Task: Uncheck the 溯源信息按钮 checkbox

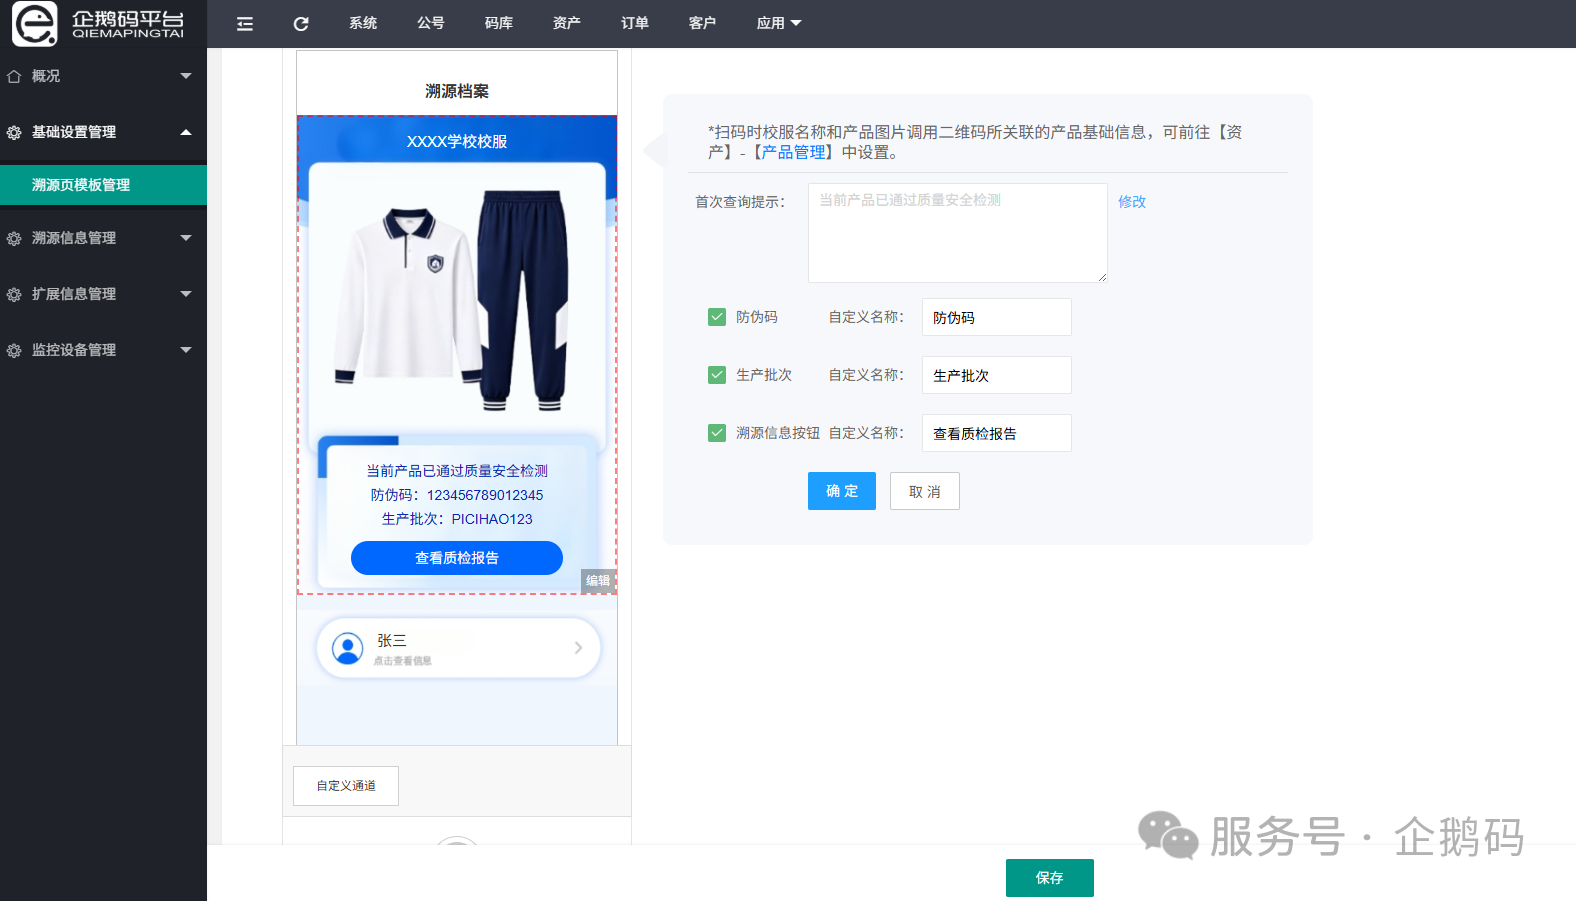Action: coord(717,433)
